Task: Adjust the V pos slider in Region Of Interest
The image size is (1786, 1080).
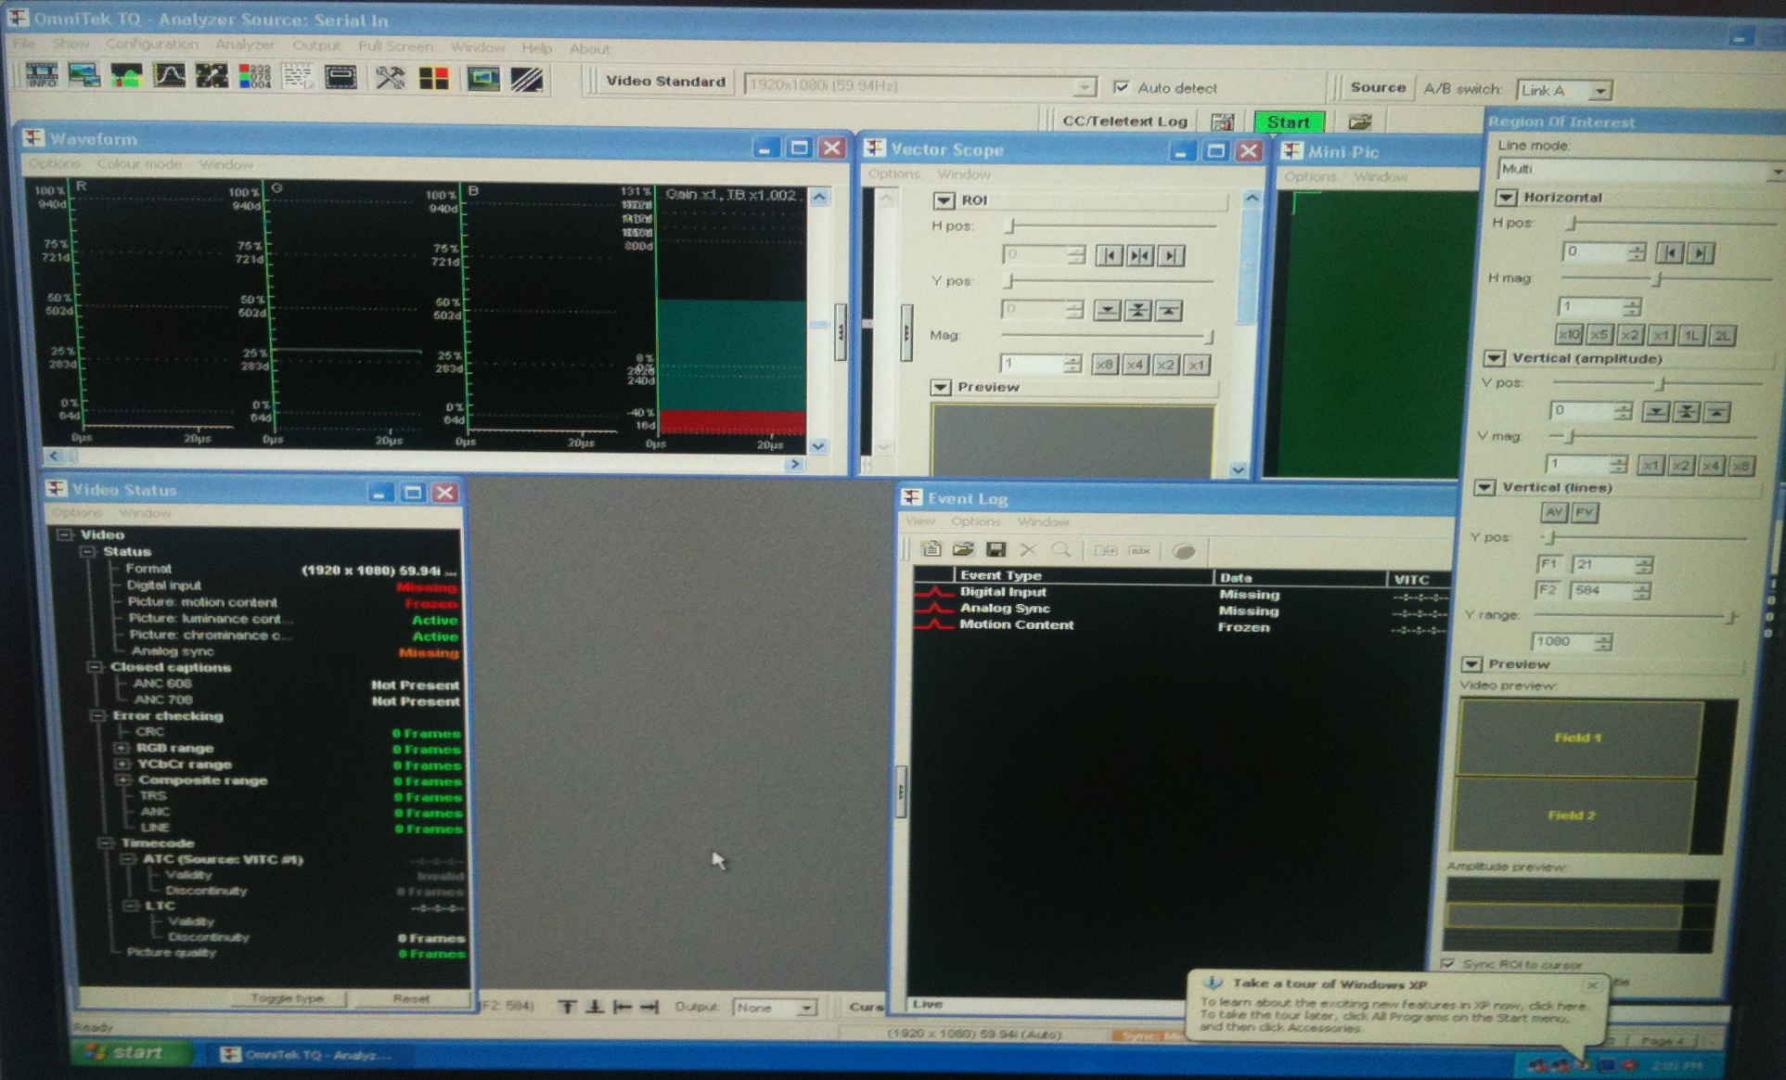Action: (x=1662, y=383)
